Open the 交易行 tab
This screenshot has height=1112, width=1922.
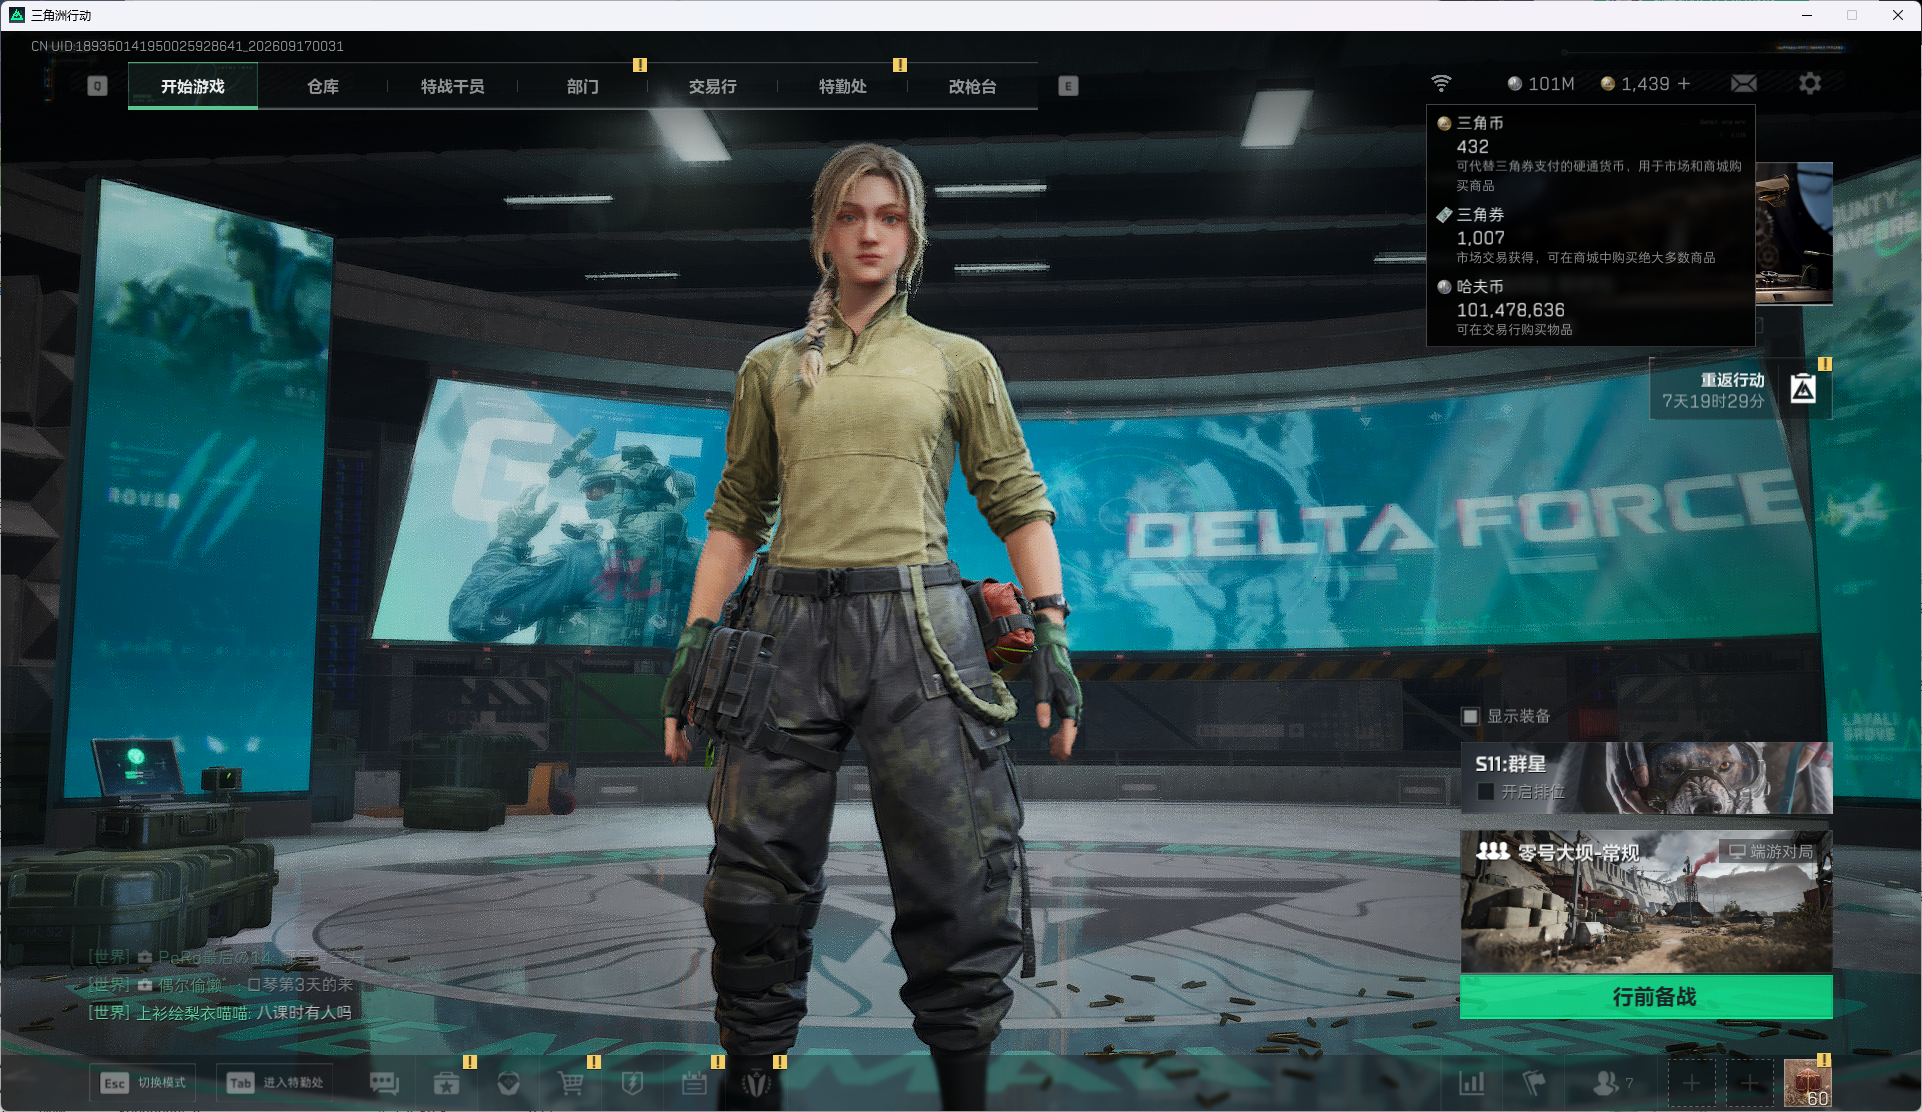pyautogui.click(x=713, y=86)
